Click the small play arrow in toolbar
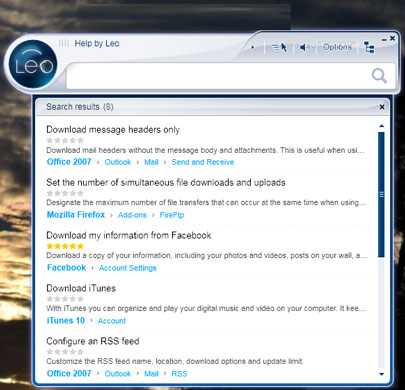 pyautogui.click(x=253, y=47)
